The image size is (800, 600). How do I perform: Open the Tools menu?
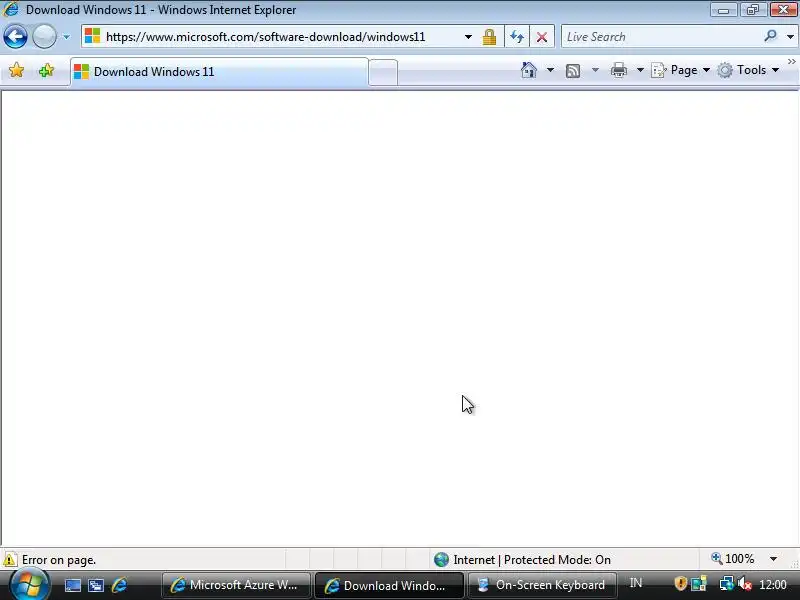748,70
